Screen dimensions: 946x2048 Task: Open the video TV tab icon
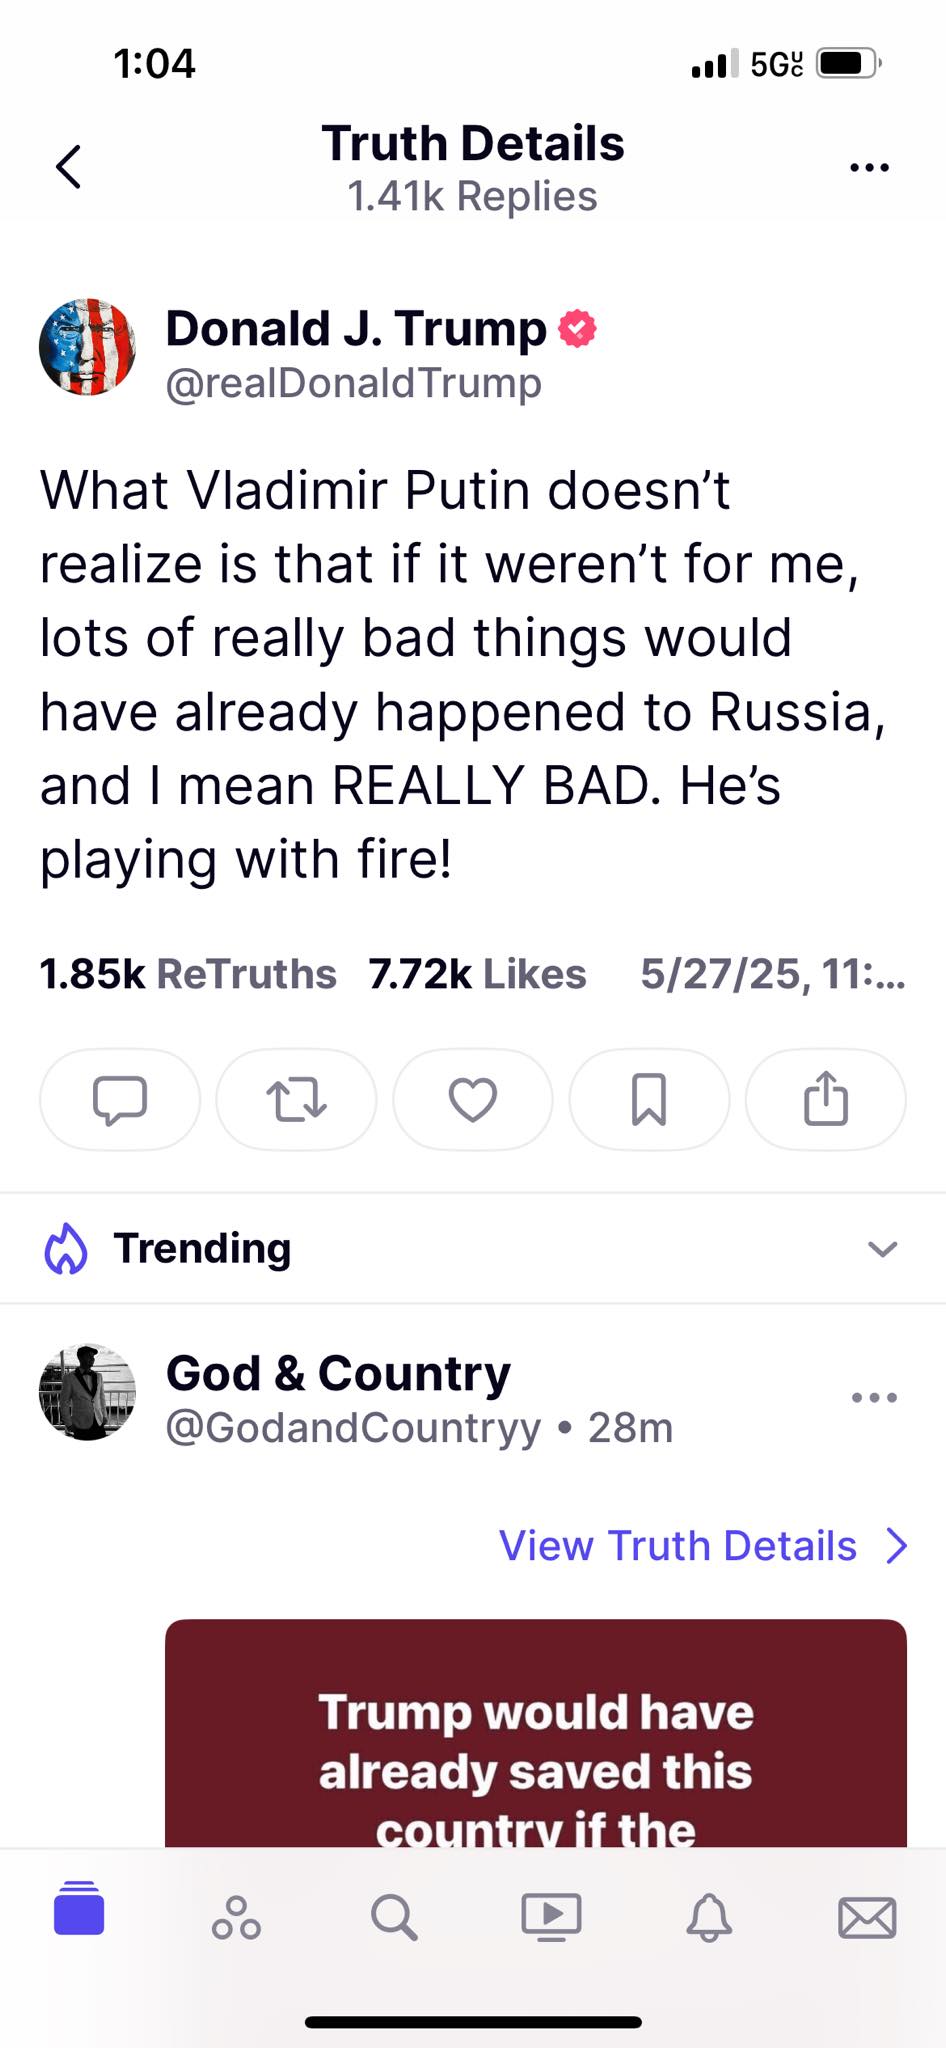point(551,1917)
